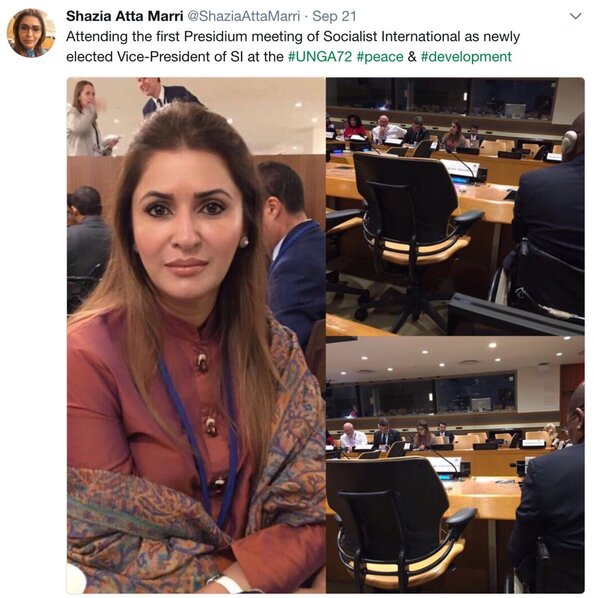The height and width of the screenshot is (598, 595).
Task: Expand the tweet options chevron
Action: (575, 16)
